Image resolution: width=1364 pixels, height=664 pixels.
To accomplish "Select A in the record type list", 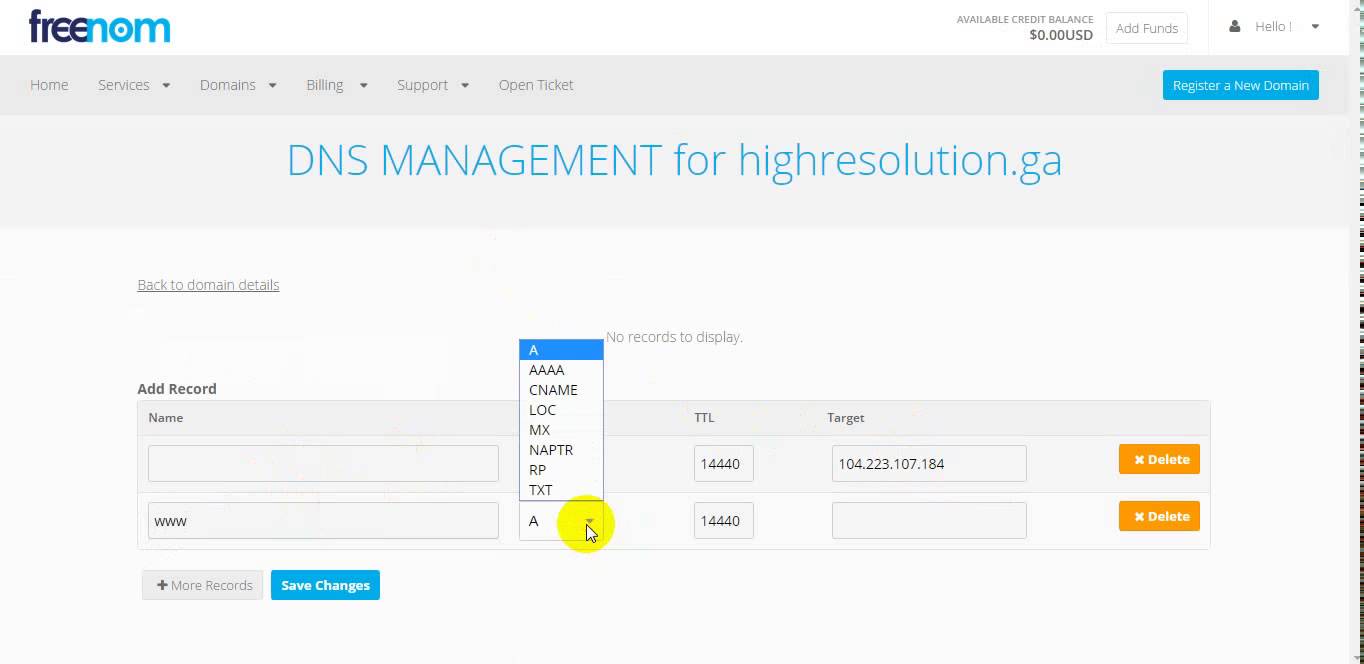I will (x=561, y=350).
